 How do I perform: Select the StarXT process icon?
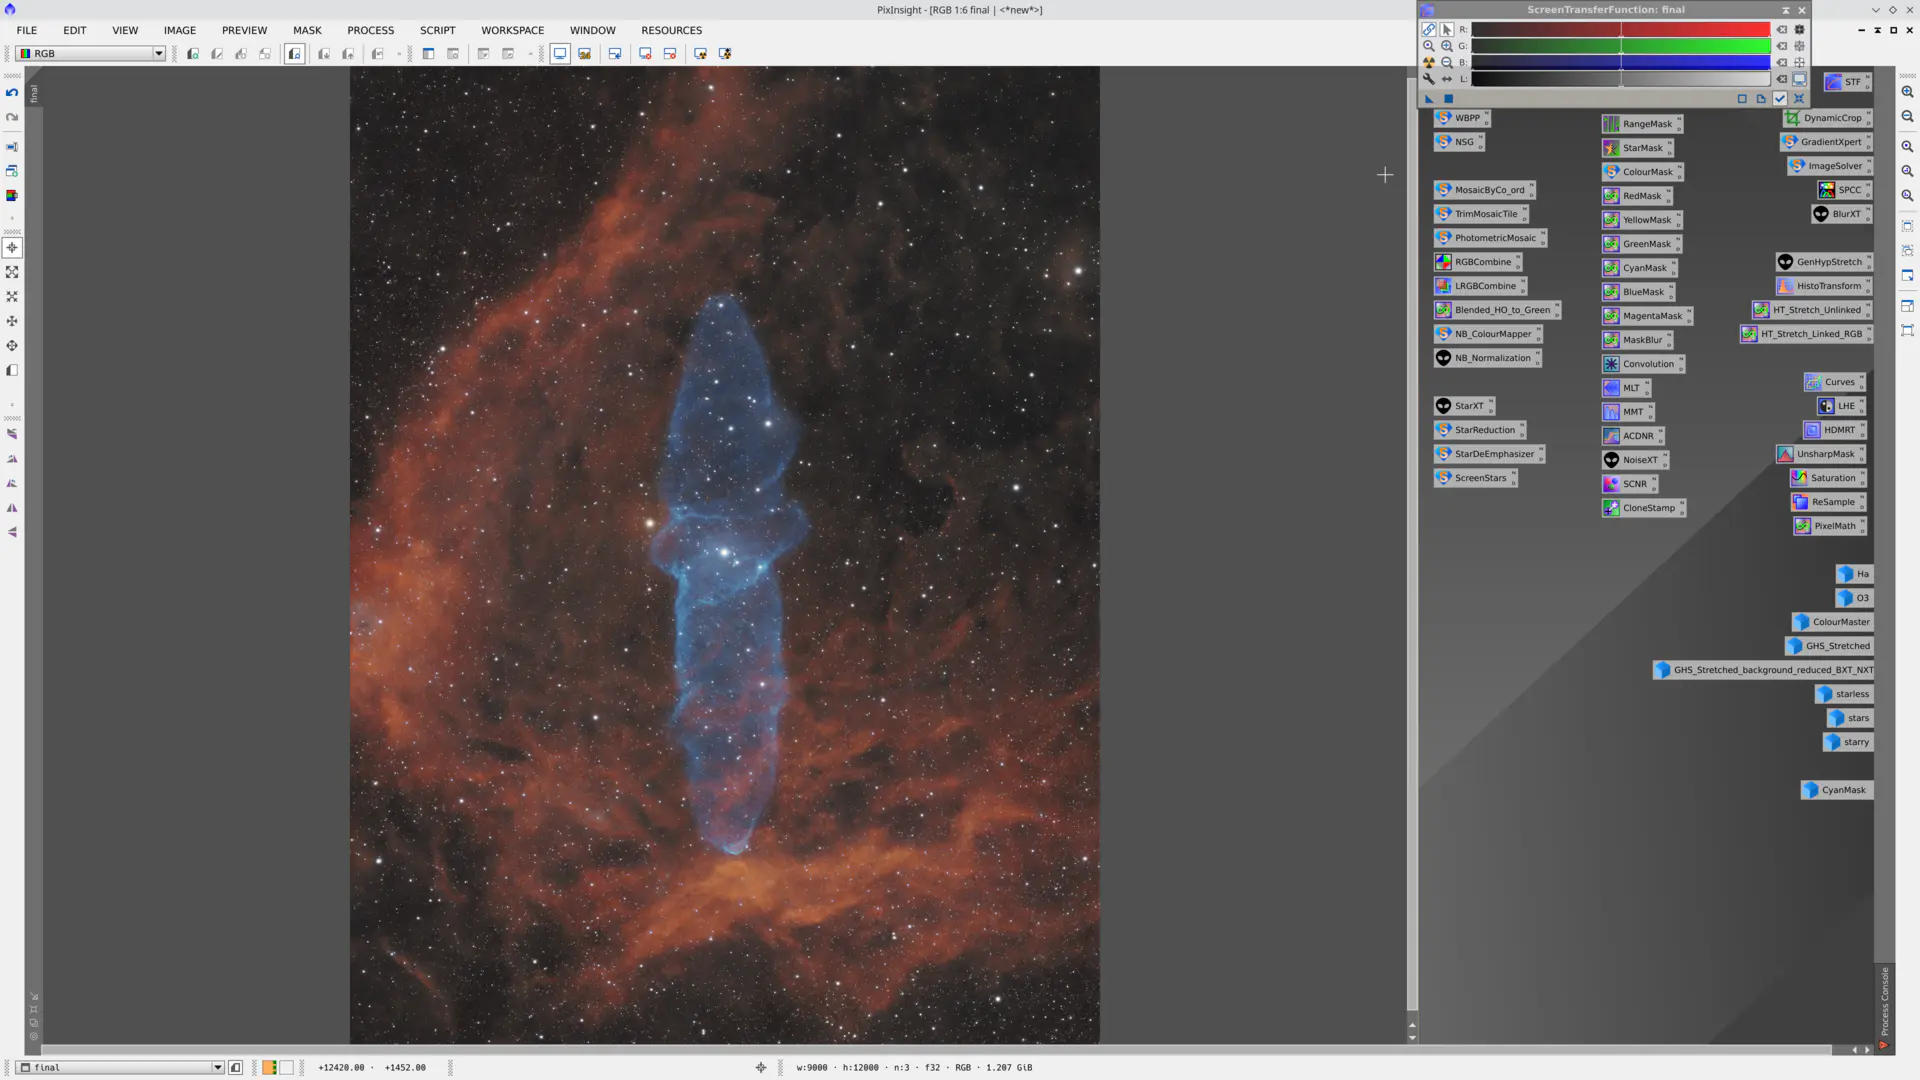pyautogui.click(x=1464, y=405)
